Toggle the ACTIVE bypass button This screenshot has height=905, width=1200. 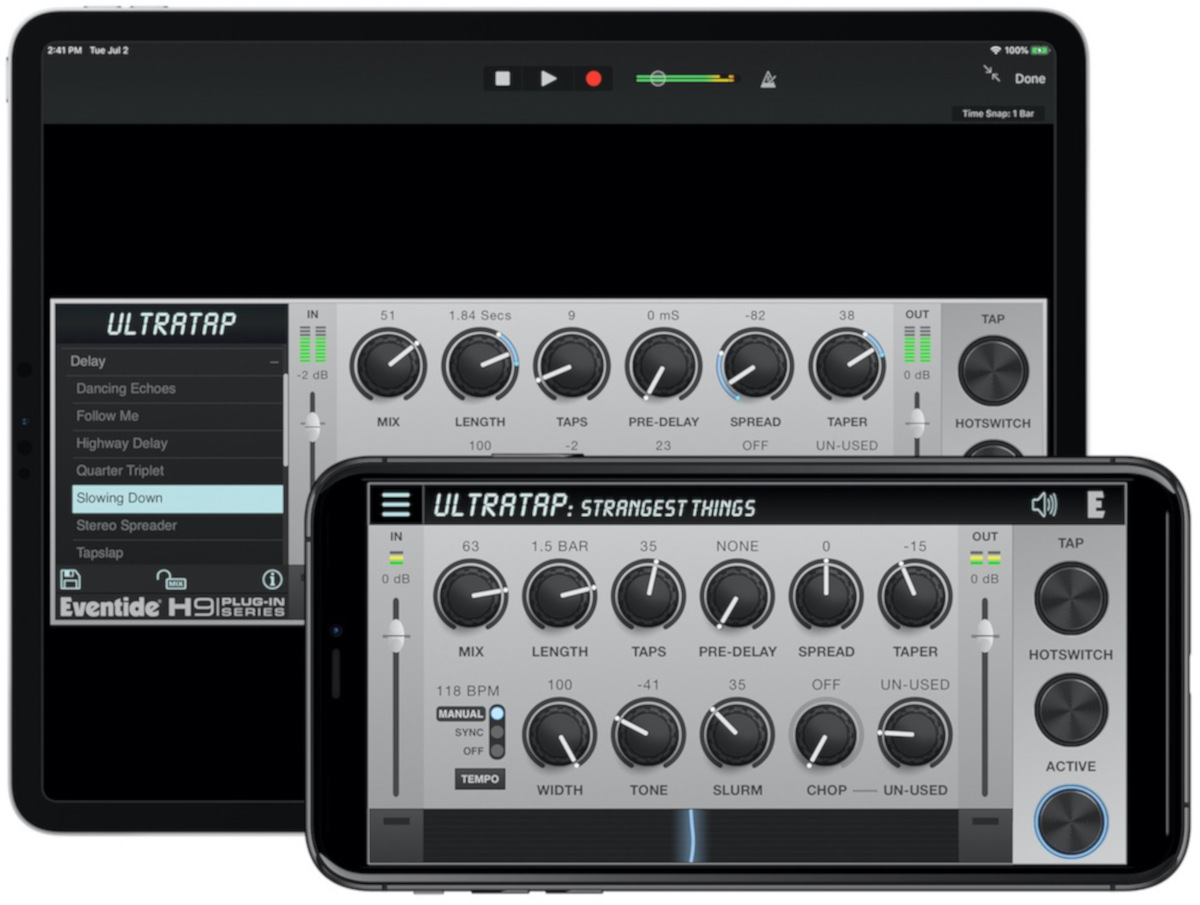(x=1071, y=823)
